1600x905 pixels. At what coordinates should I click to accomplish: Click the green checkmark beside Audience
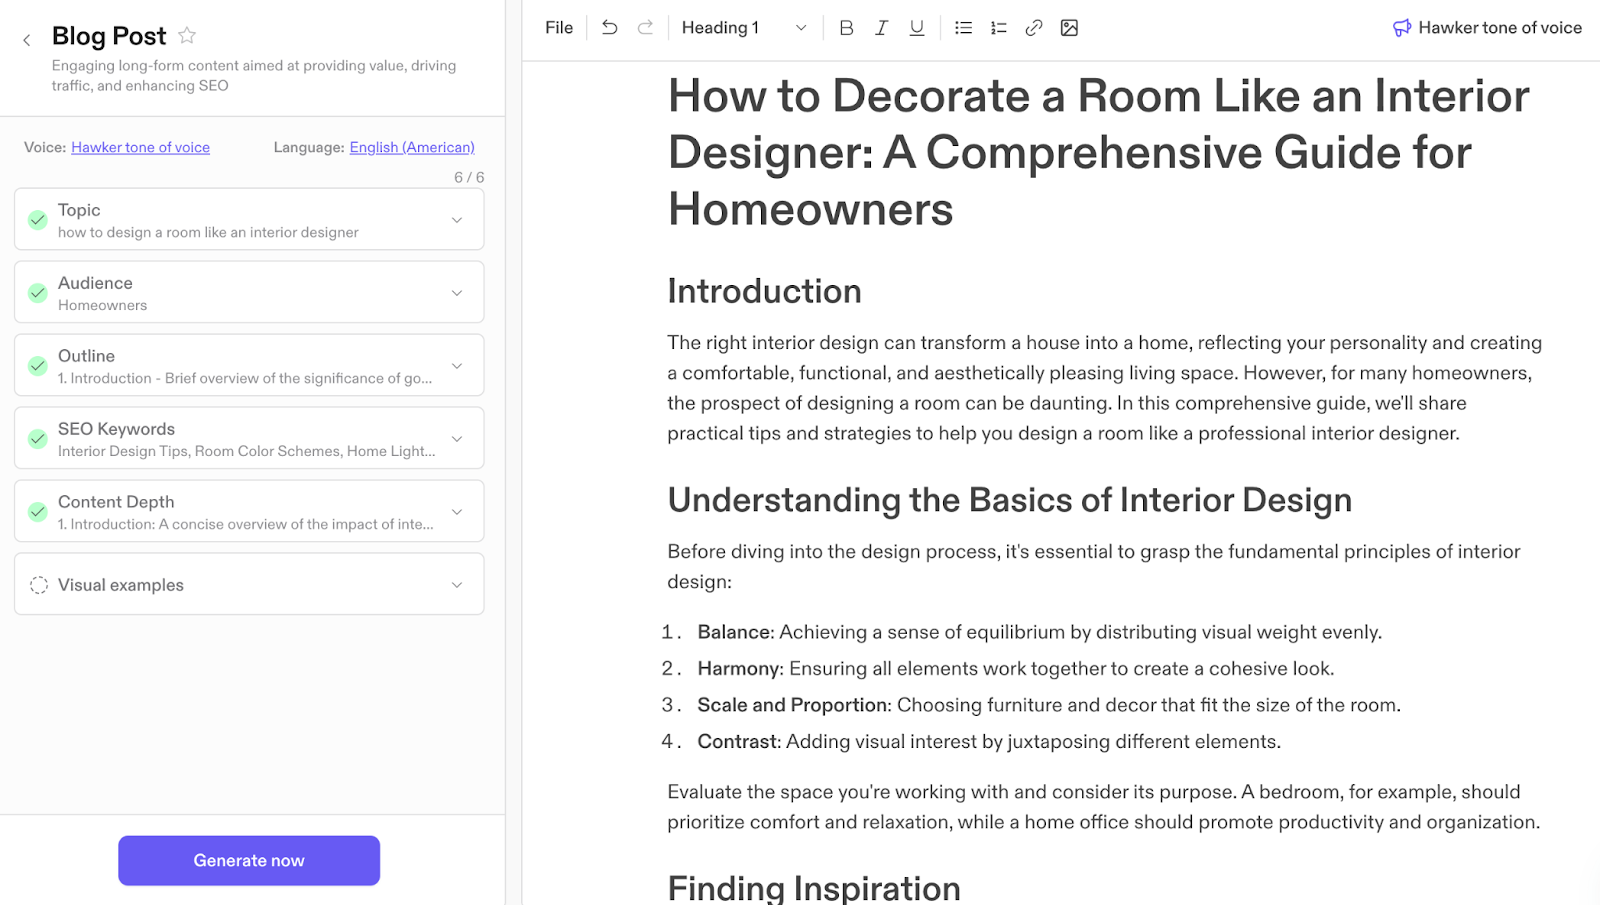[x=37, y=292]
